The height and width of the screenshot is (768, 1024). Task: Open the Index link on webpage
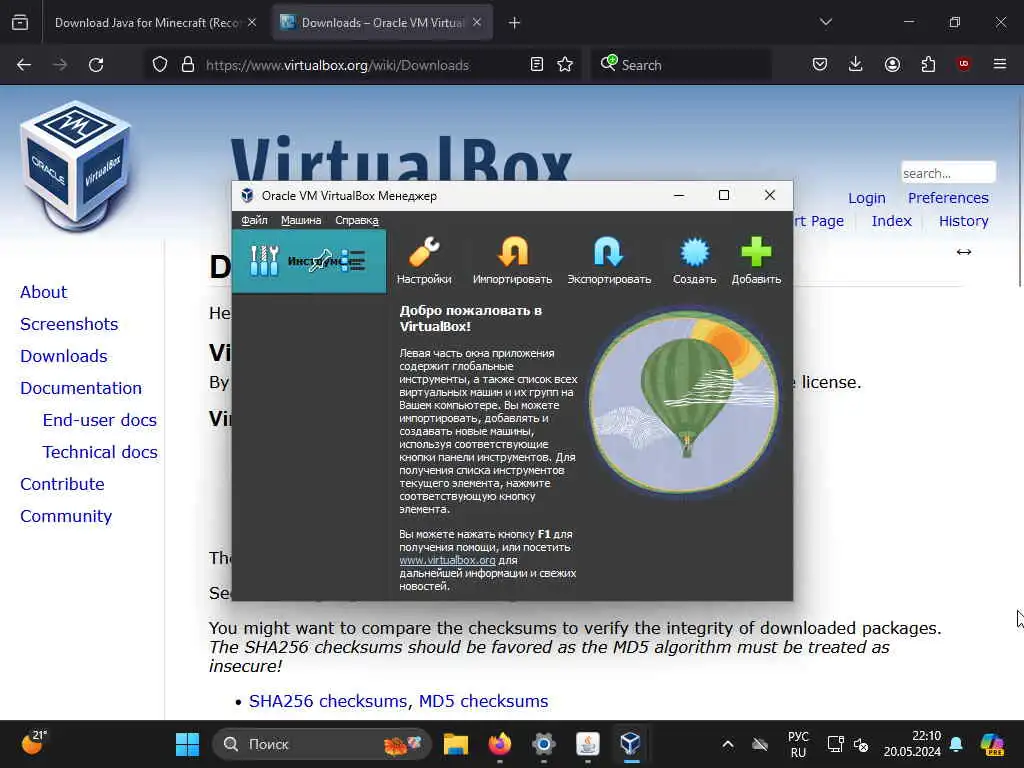tap(891, 221)
